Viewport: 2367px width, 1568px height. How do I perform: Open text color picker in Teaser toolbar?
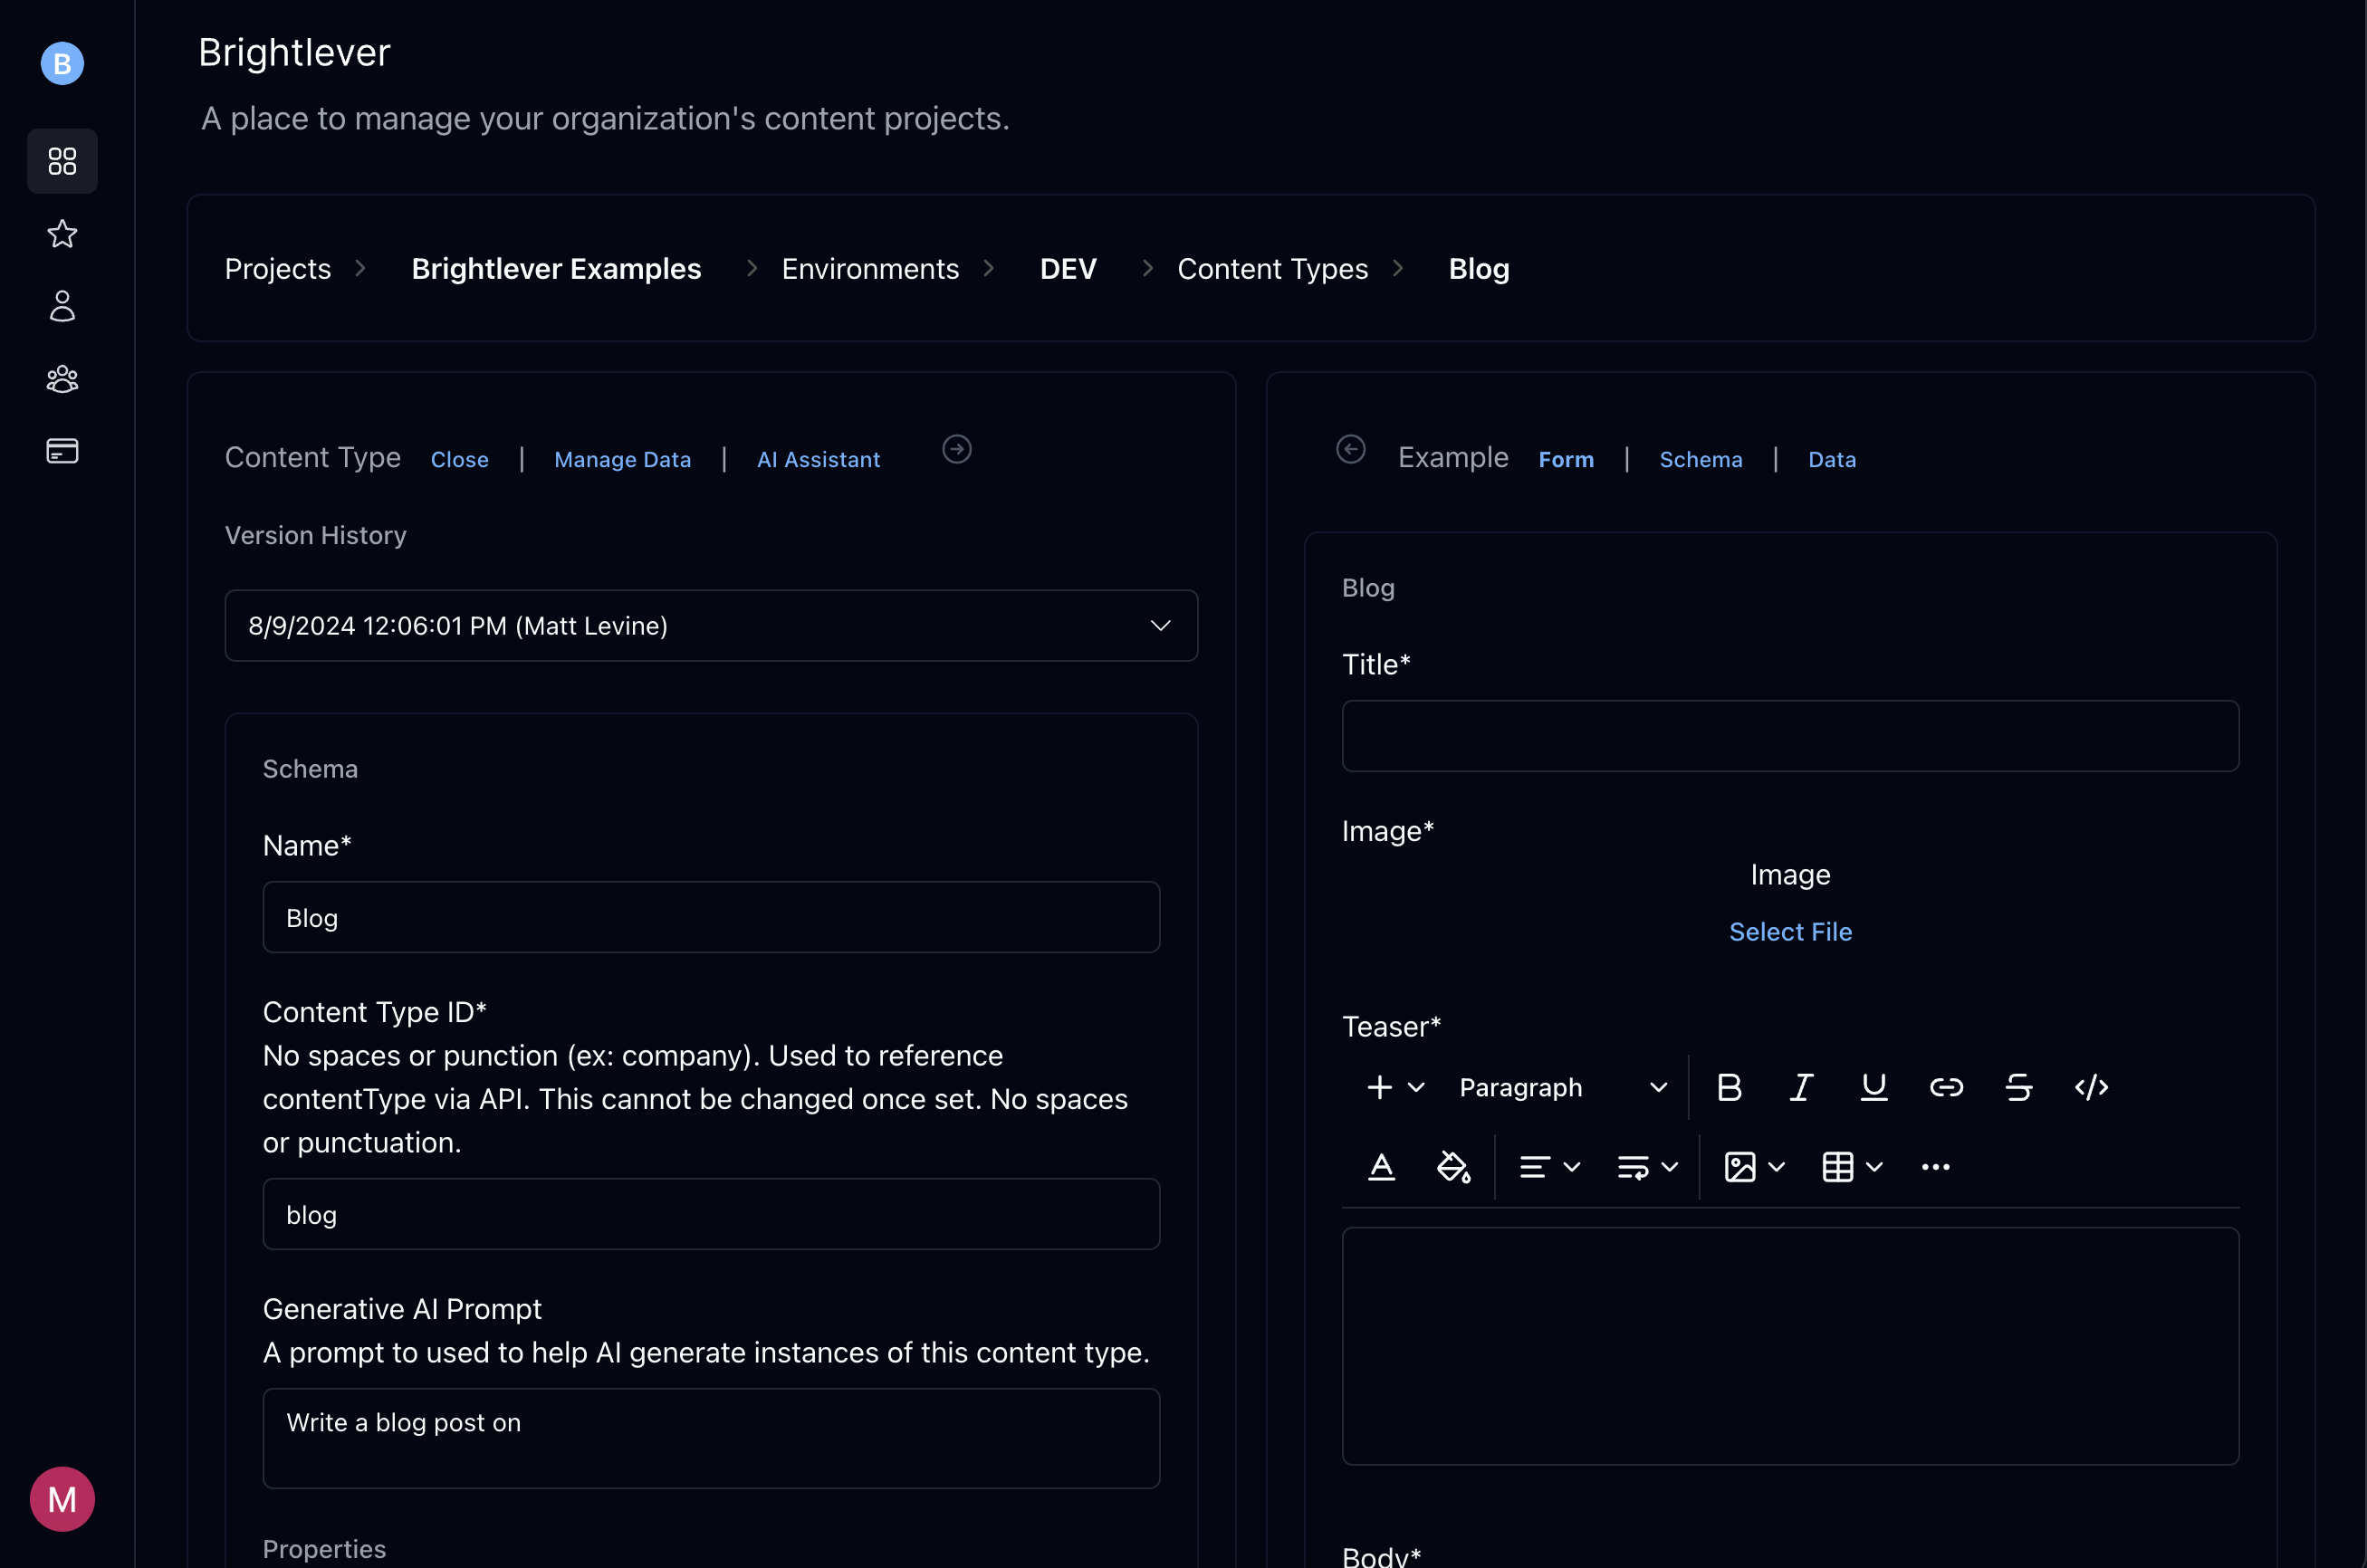tap(1381, 1167)
